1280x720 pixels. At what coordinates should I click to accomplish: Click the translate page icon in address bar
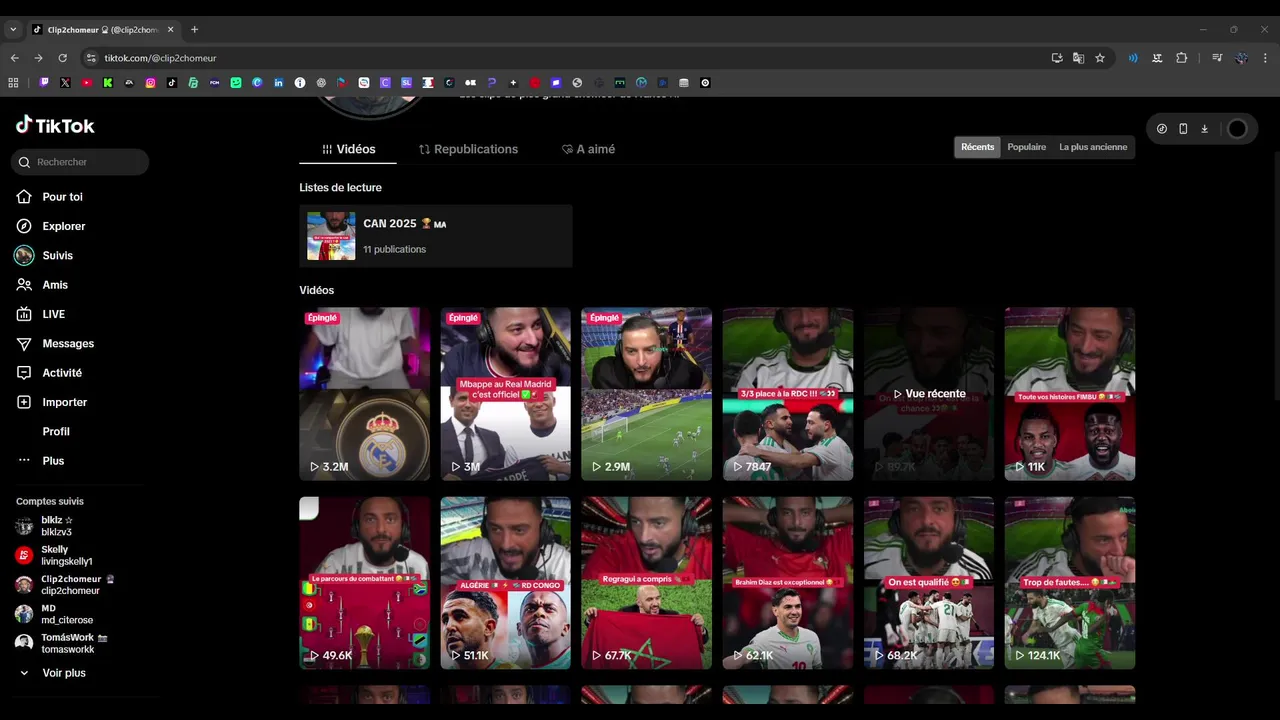1078,58
